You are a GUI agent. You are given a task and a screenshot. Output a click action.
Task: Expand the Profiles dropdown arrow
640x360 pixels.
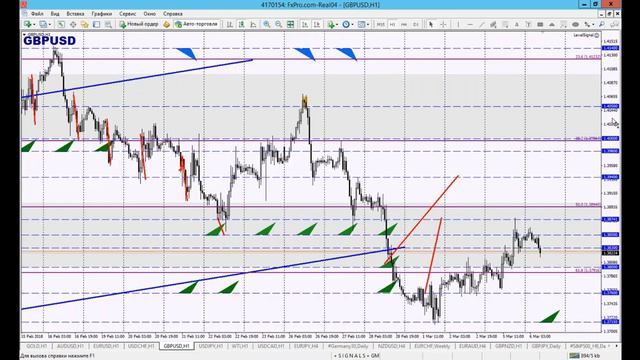tap(49, 24)
